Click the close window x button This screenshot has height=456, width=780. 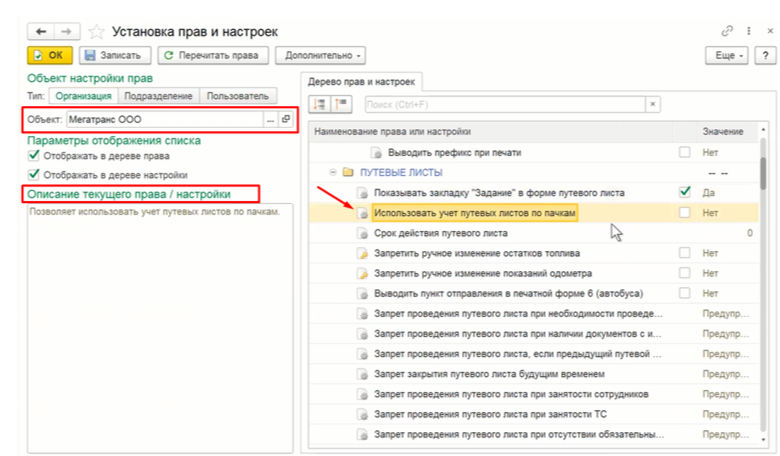[770, 31]
